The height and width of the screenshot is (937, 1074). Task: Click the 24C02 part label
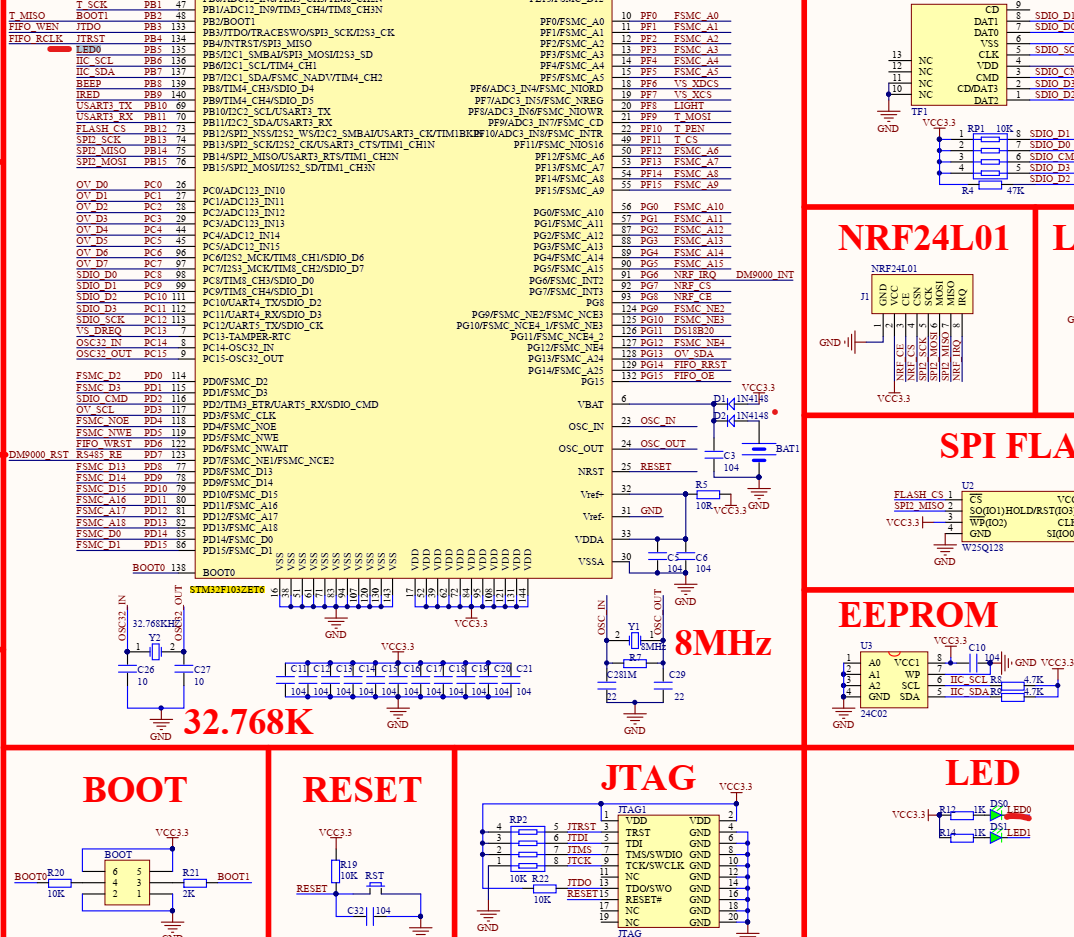873,714
